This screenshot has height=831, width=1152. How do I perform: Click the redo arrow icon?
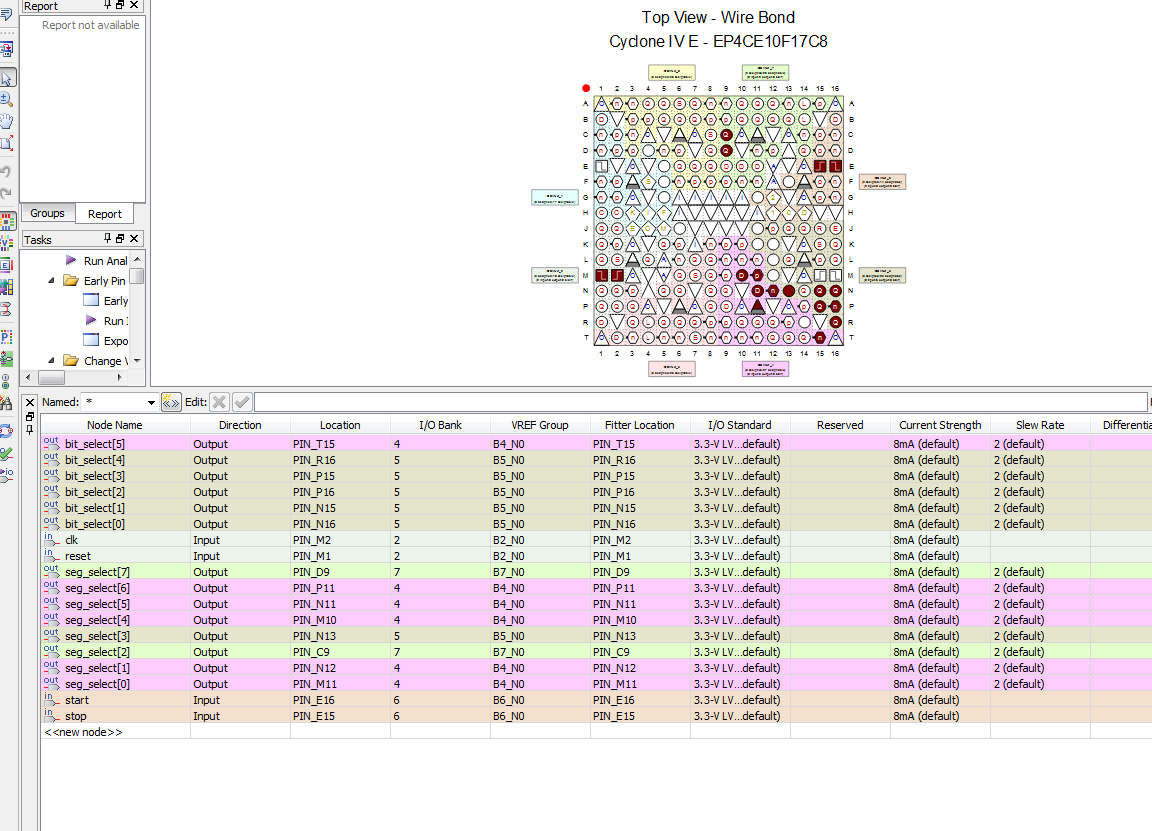6,193
